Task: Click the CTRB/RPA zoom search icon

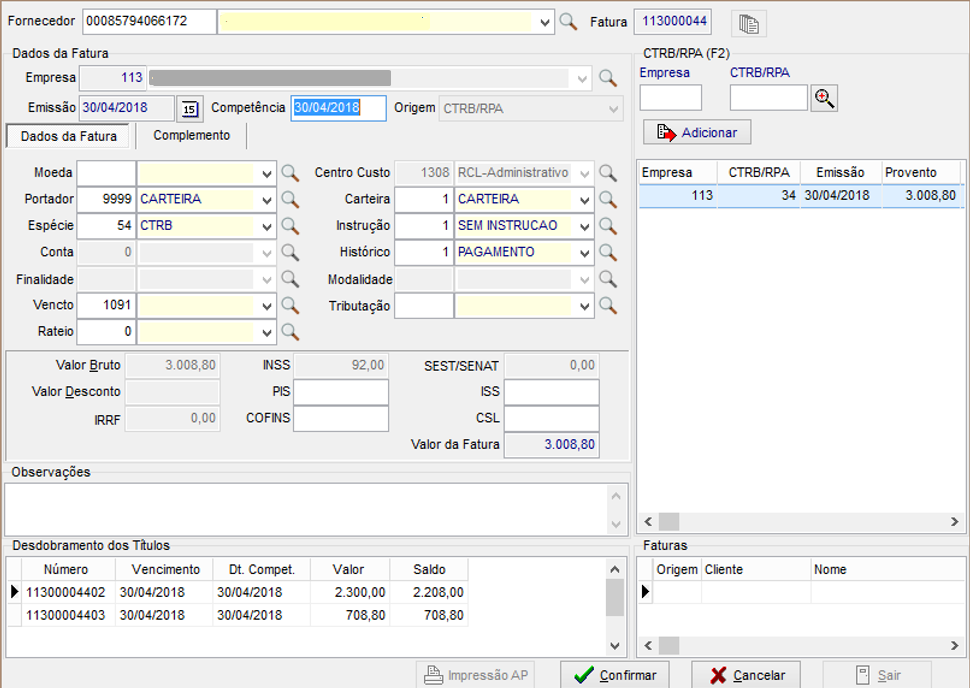Action: point(824,98)
